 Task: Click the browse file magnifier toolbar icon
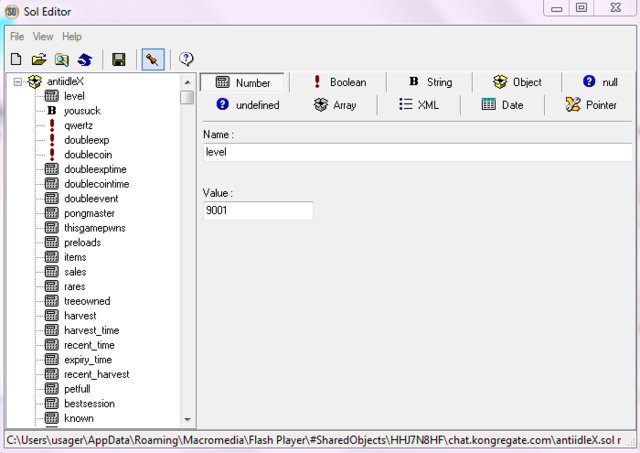point(62,60)
